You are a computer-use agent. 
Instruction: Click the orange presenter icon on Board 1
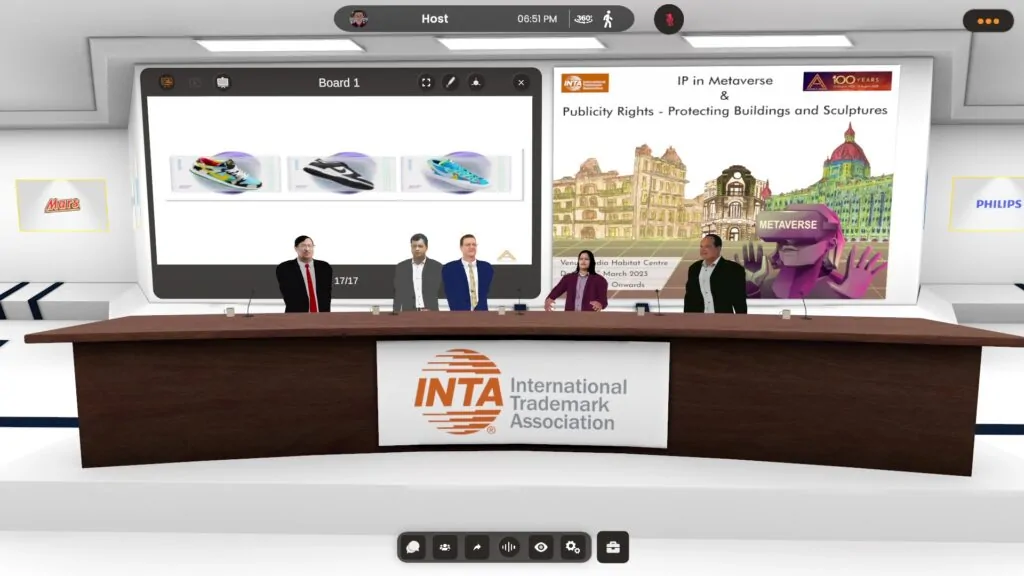pos(167,82)
